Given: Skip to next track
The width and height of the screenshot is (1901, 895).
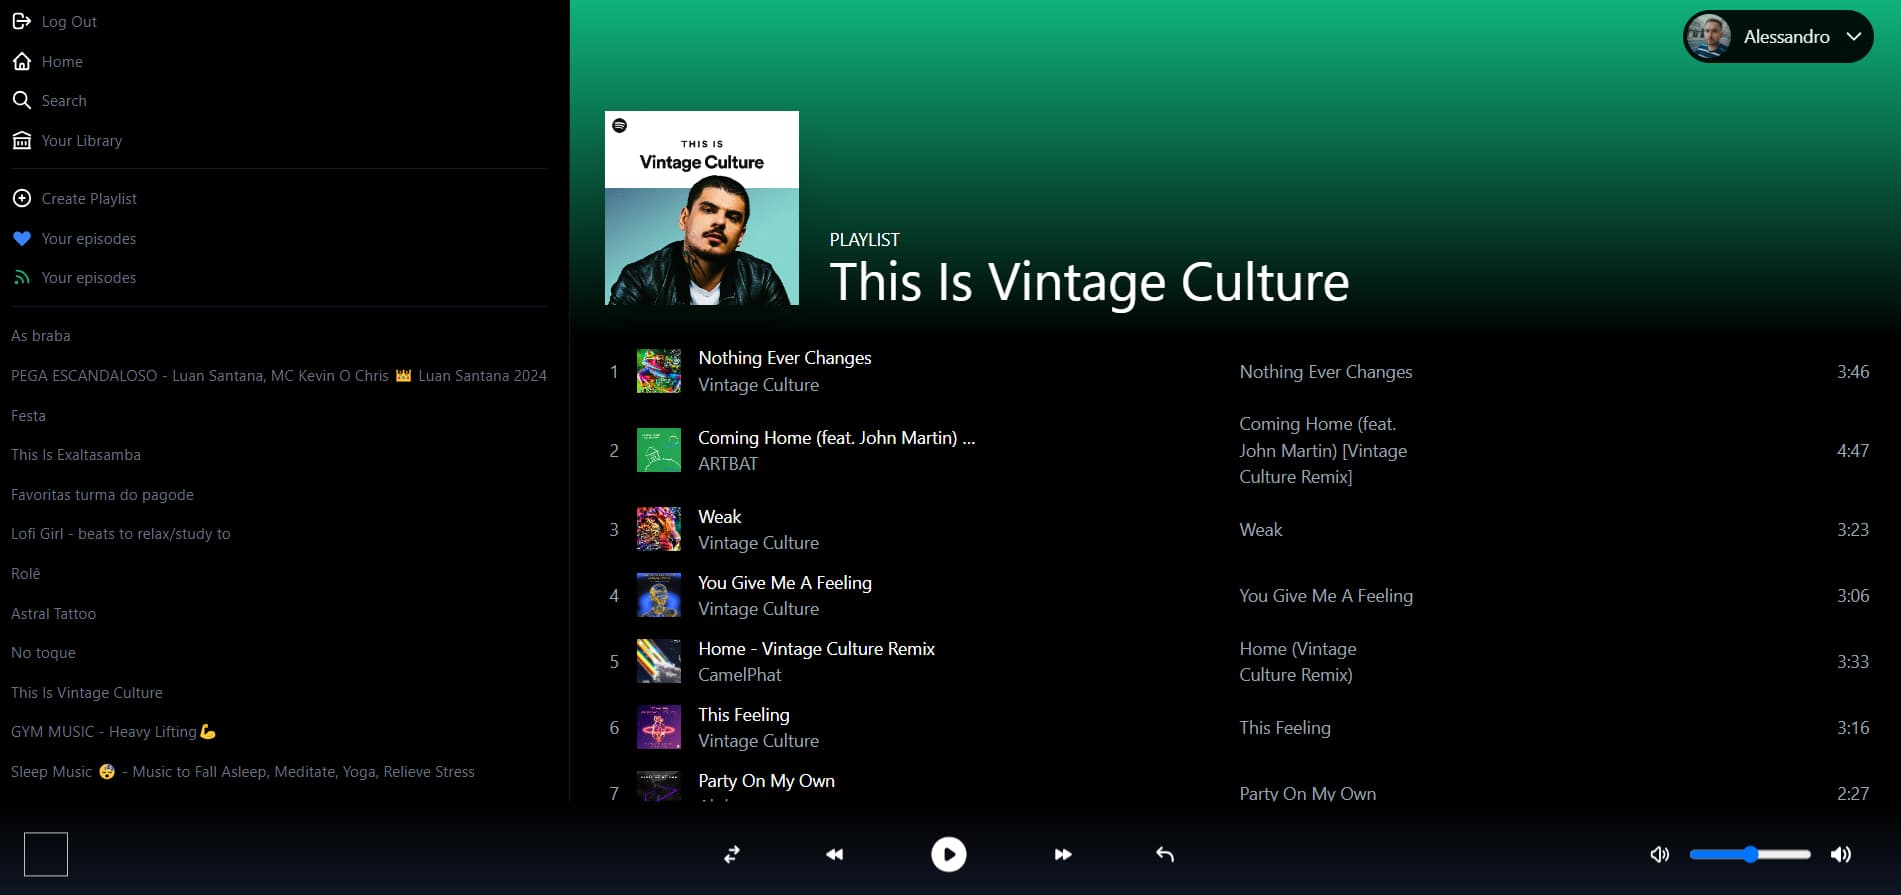Looking at the screenshot, I should coord(1063,854).
